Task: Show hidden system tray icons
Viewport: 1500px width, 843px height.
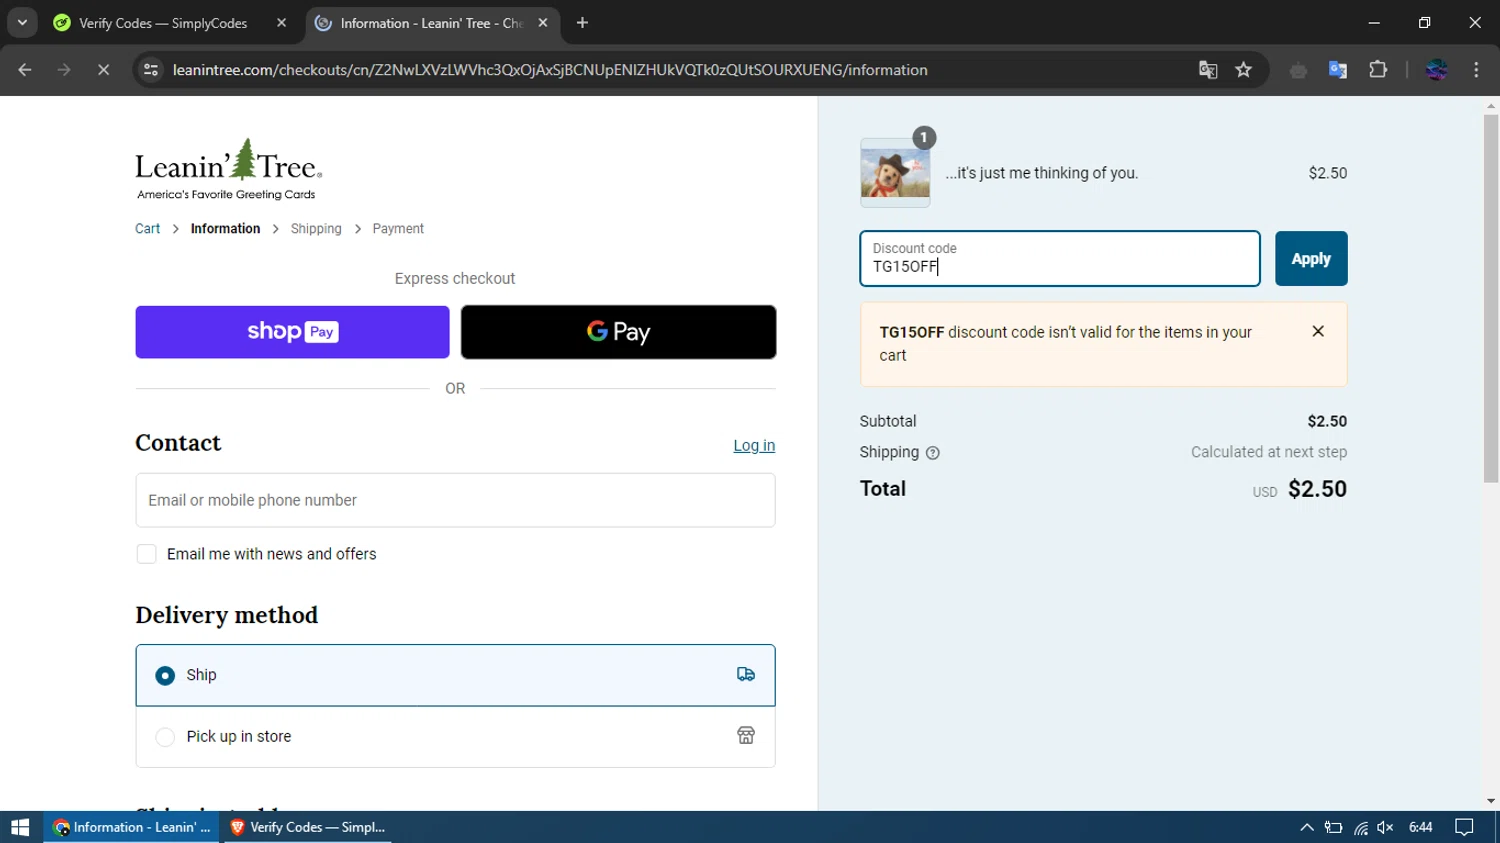Action: [x=1307, y=827]
